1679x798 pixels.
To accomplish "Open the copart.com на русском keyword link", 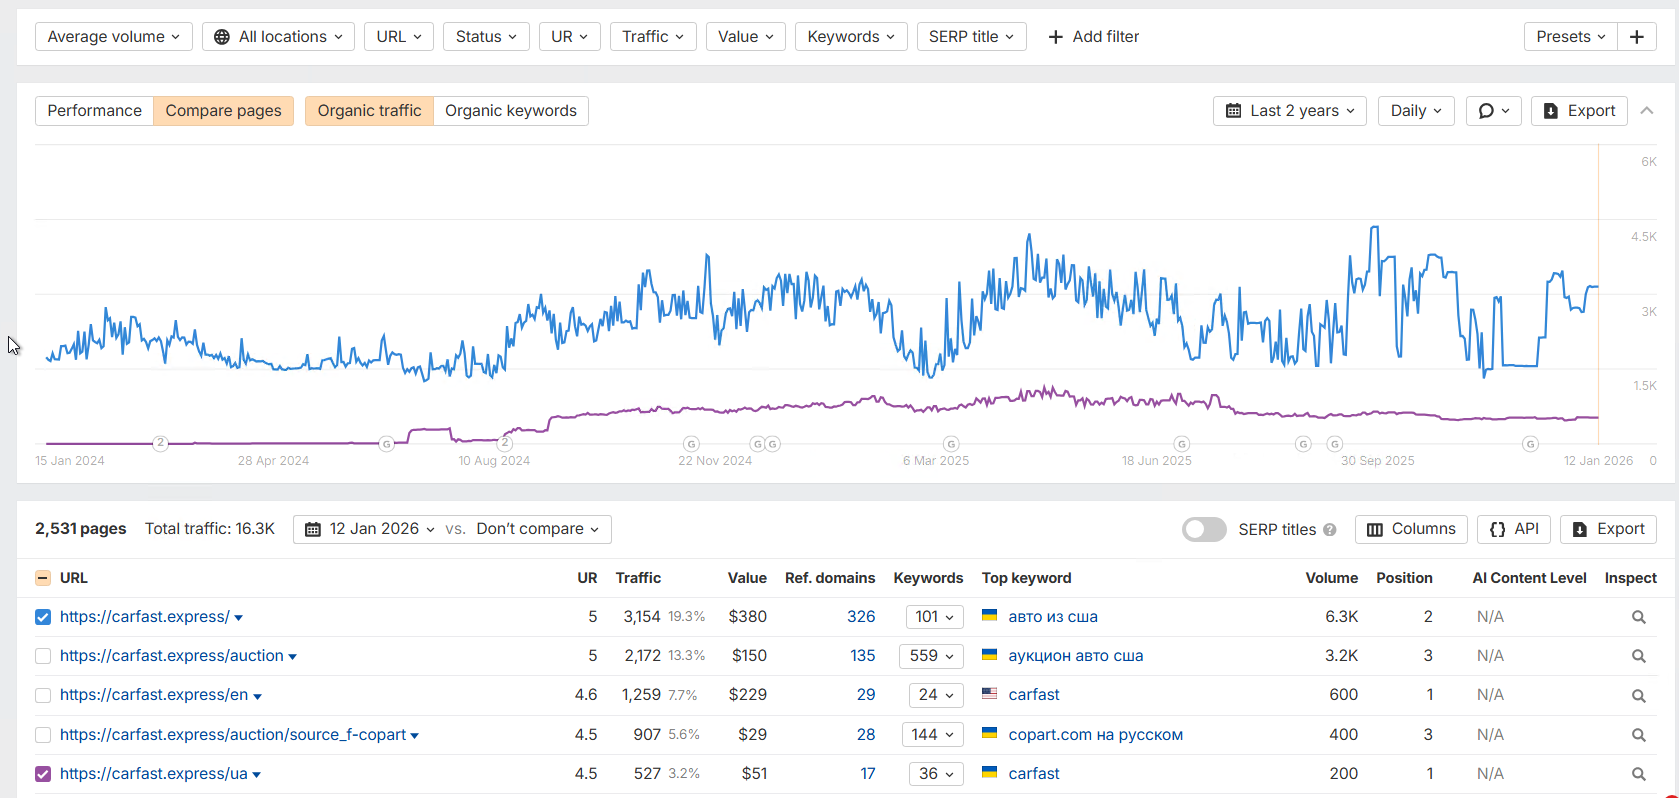I will point(1095,735).
